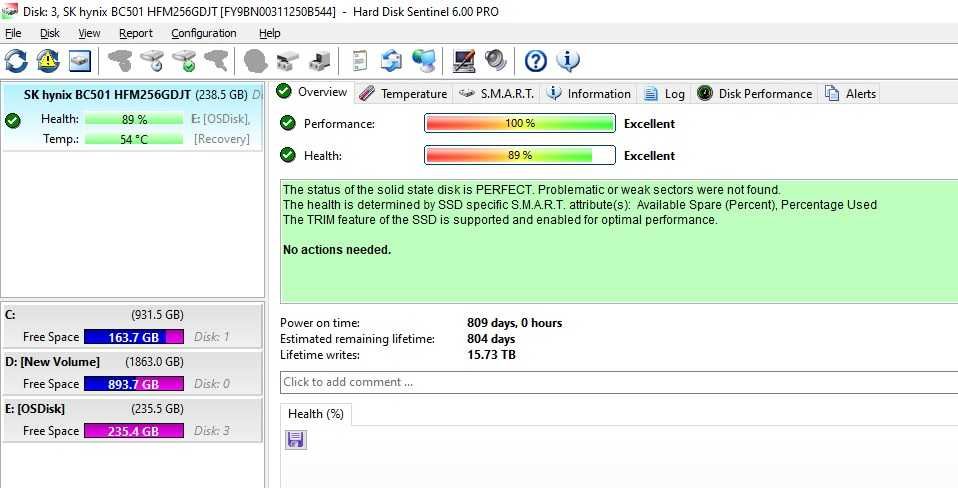
Task: Click the overview Health 89 % progress bar
Action: pos(520,155)
